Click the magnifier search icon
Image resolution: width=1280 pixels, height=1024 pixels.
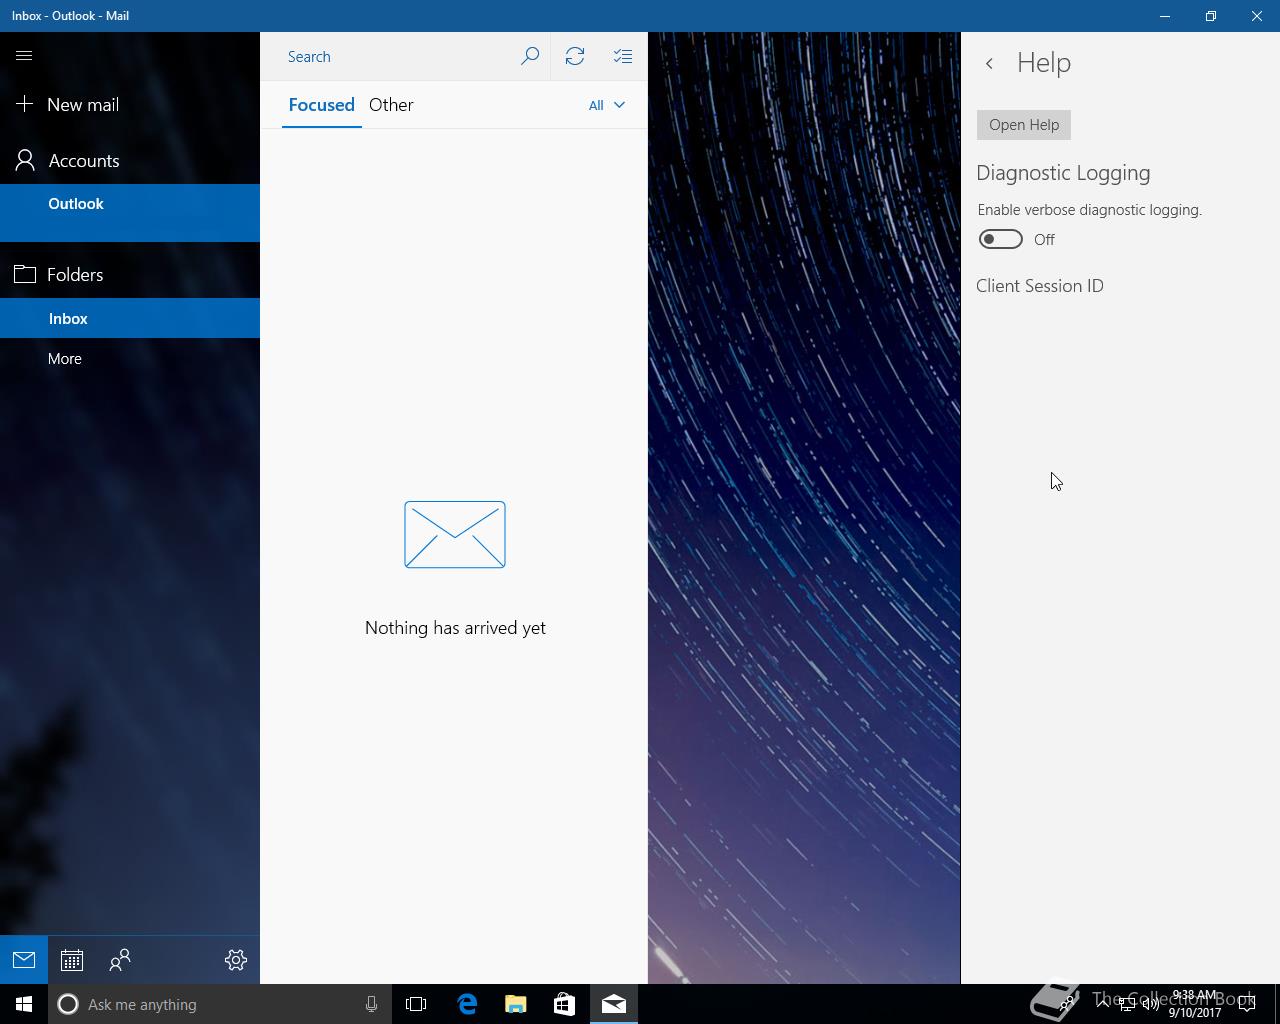pyautogui.click(x=530, y=56)
